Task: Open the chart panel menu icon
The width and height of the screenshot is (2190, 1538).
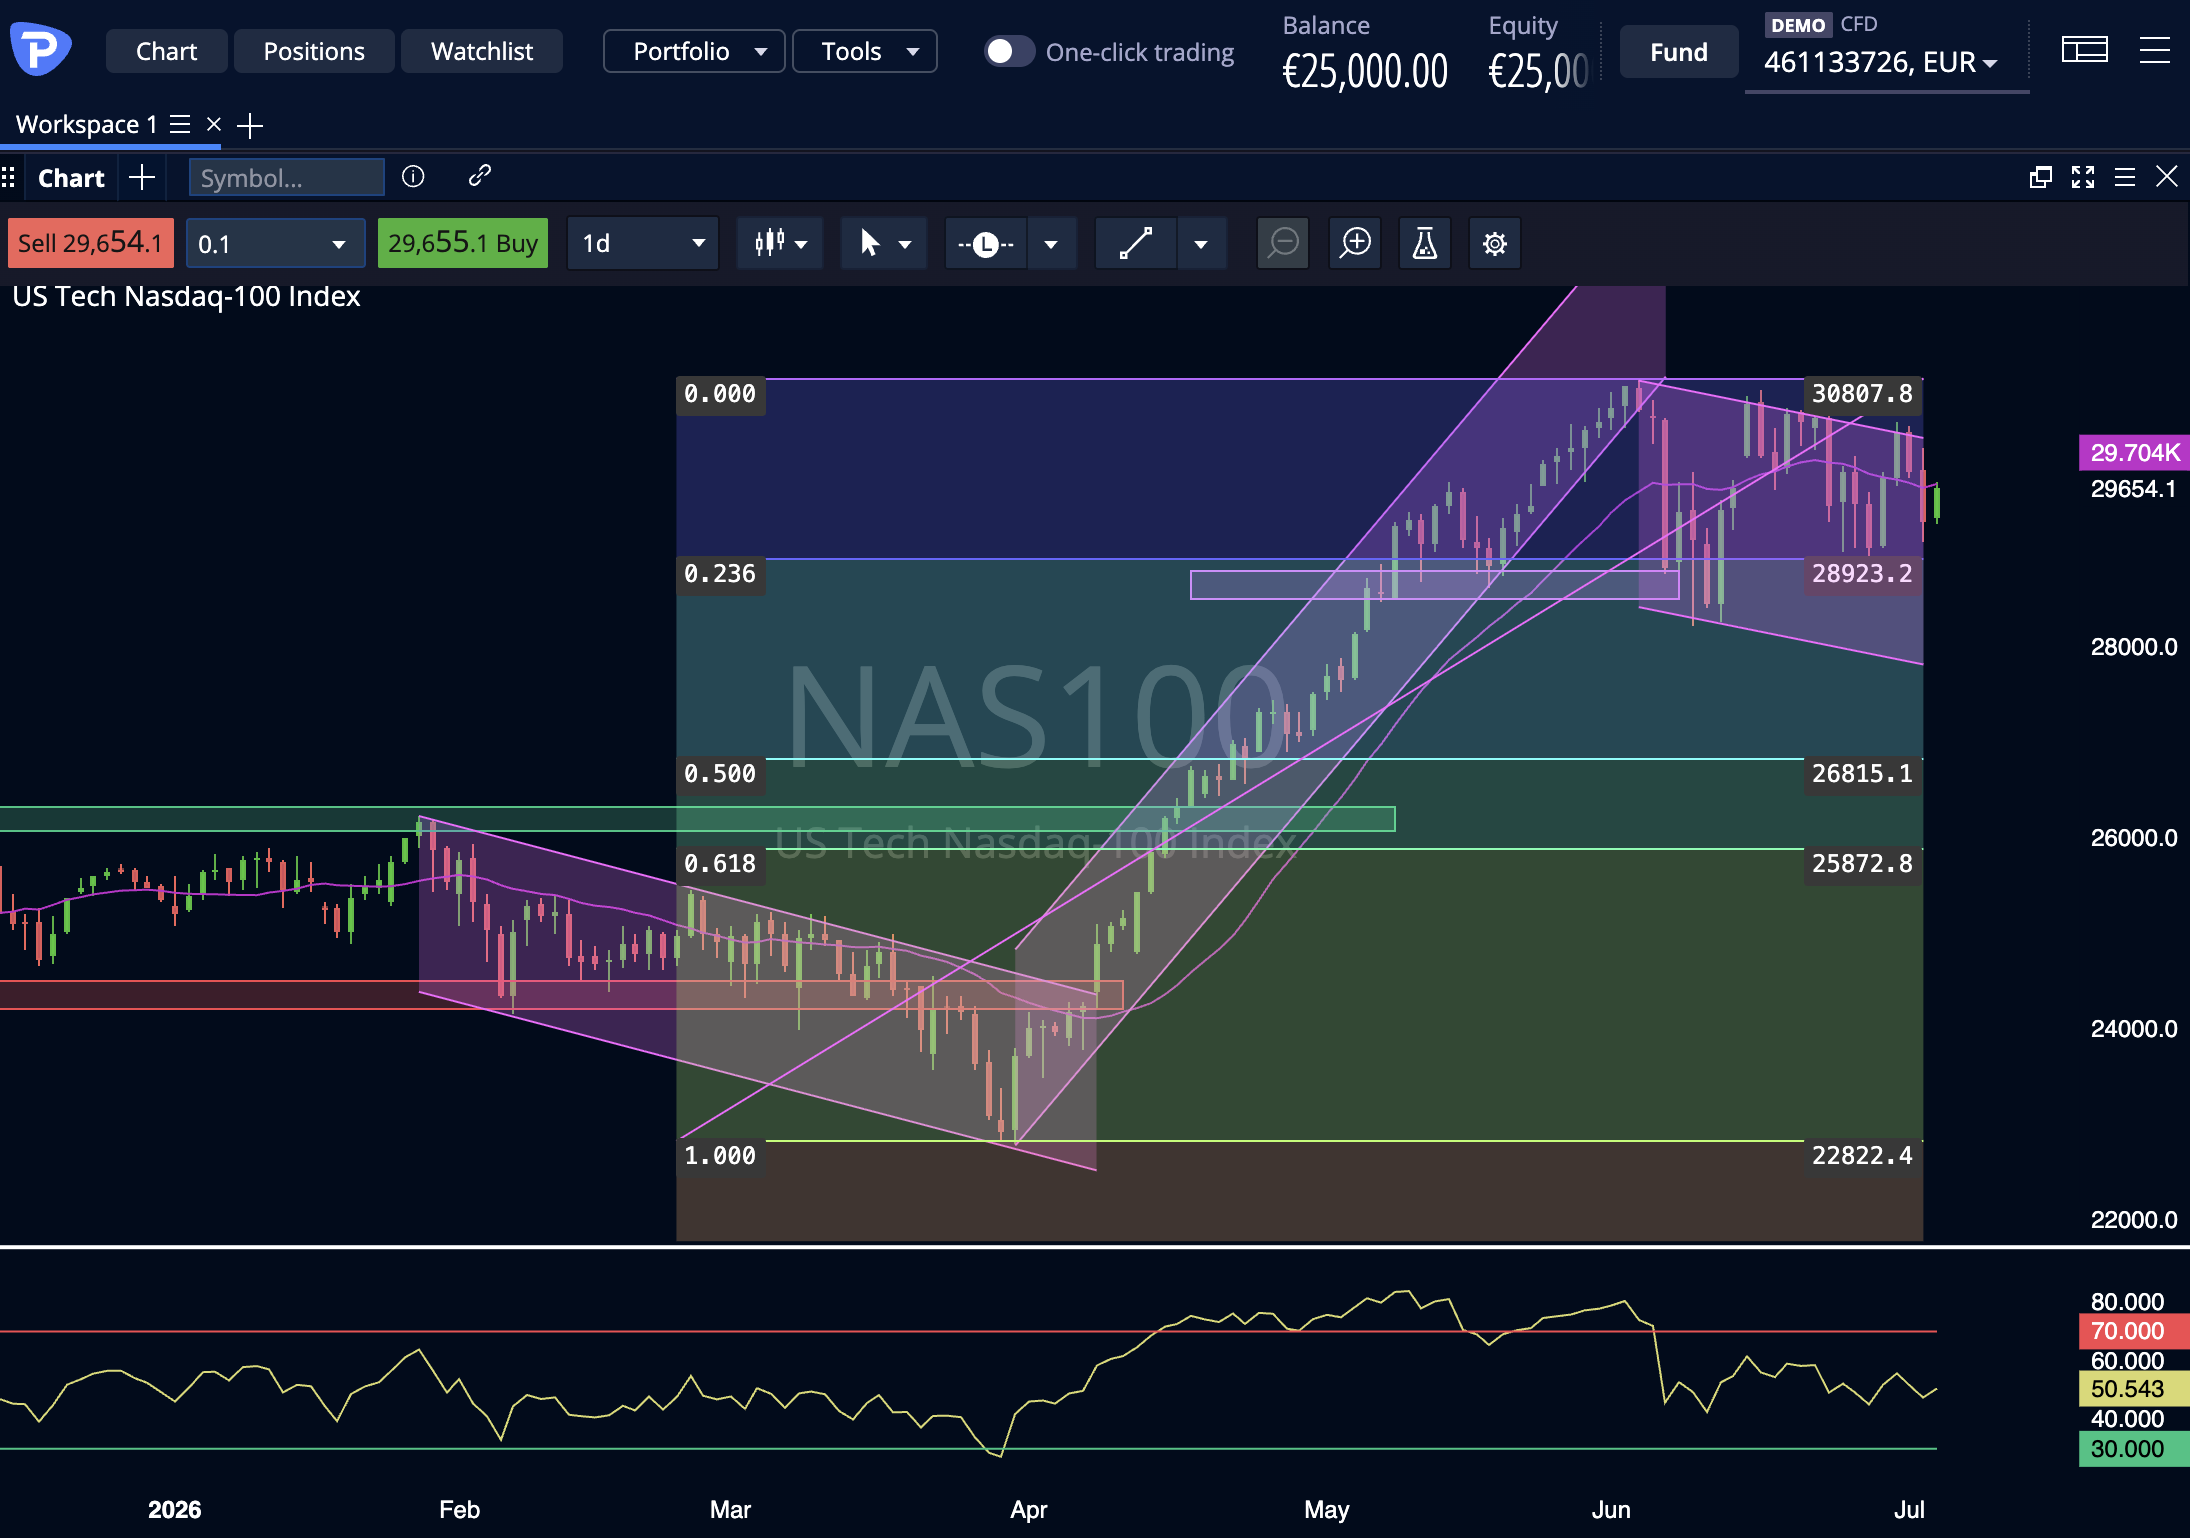Action: click(x=2125, y=177)
